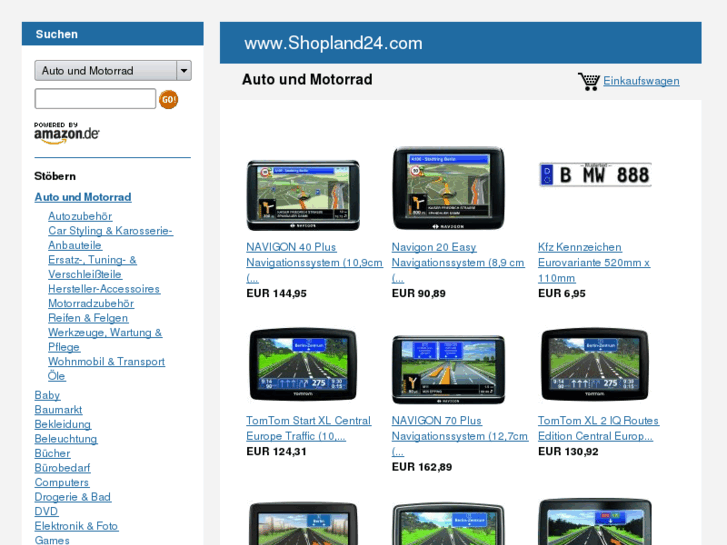The image size is (727, 545).
Task: Open TomTom Start XL Central Europe Traffic link
Action: click(308, 428)
